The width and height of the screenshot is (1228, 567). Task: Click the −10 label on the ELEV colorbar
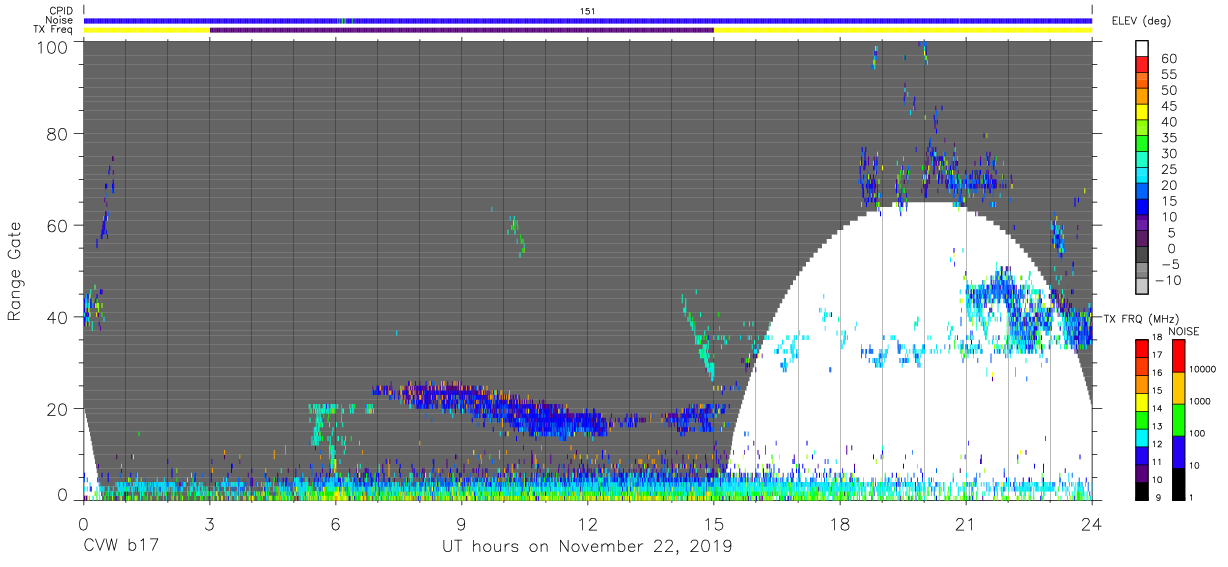coord(1170,280)
